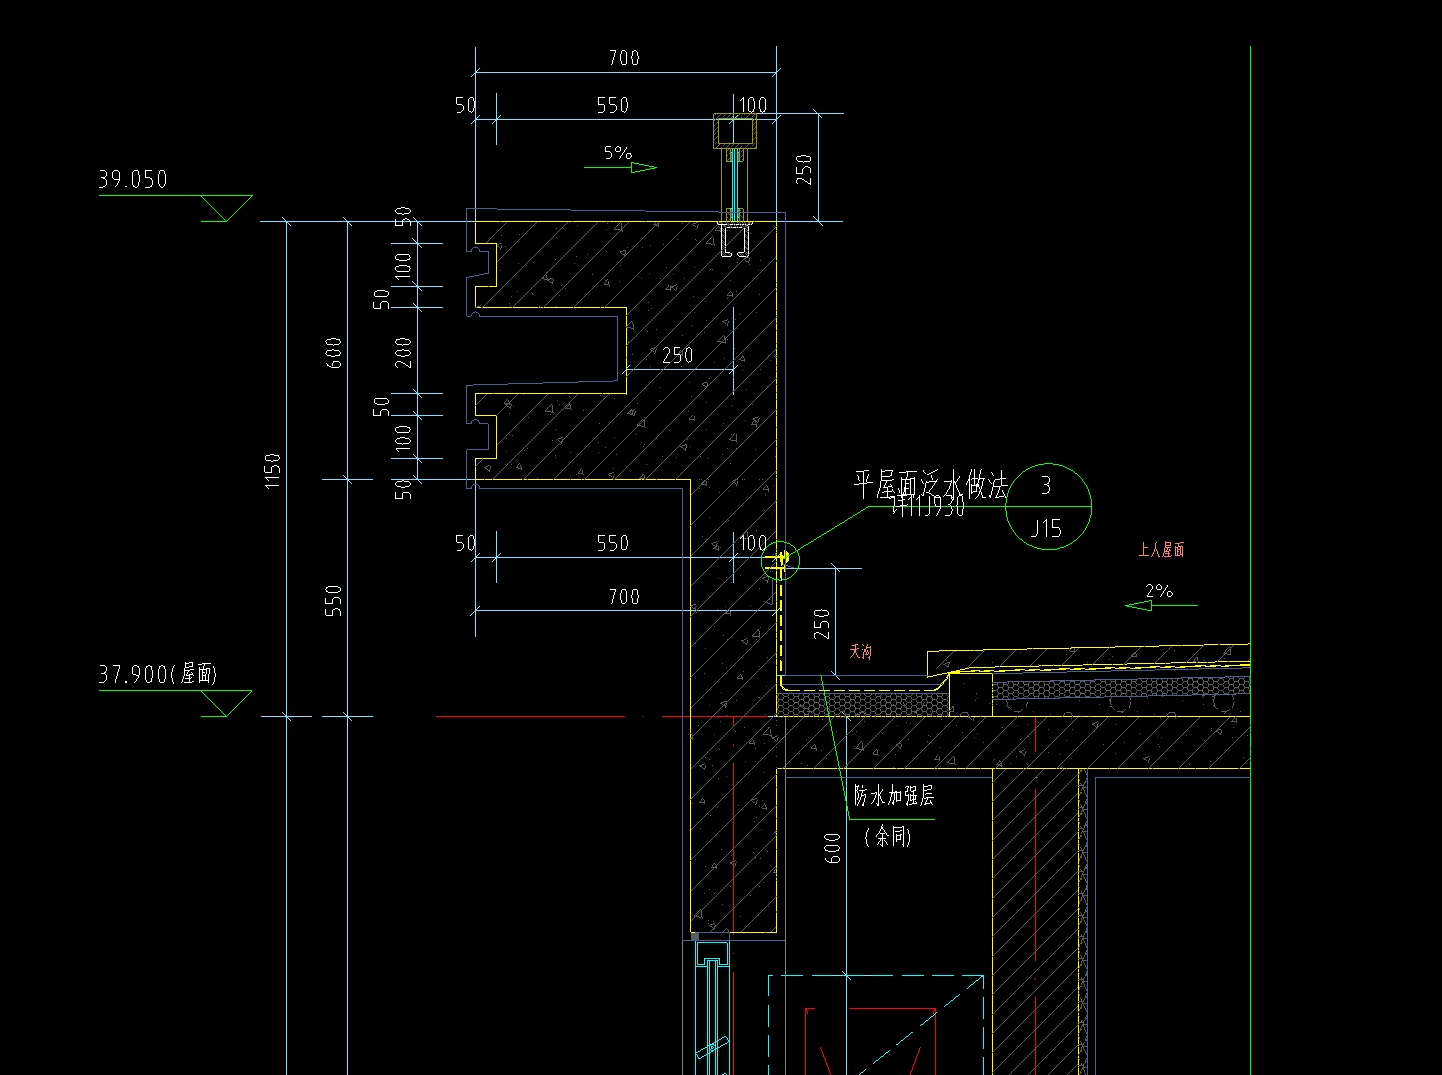This screenshot has width=1442, height=1075.
Task: Click the 200 vertical dimension text
Action: (403, 352)
